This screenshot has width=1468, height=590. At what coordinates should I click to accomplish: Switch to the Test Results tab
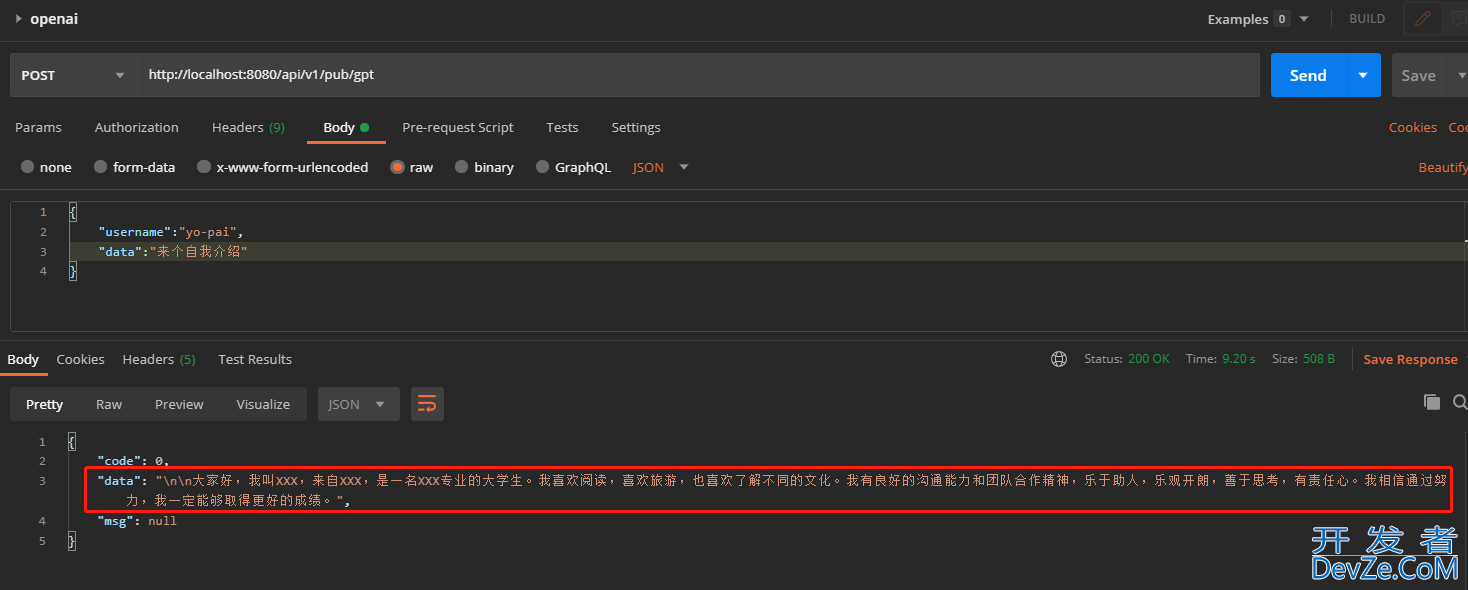pyautogui.click(x=255, y=359)
